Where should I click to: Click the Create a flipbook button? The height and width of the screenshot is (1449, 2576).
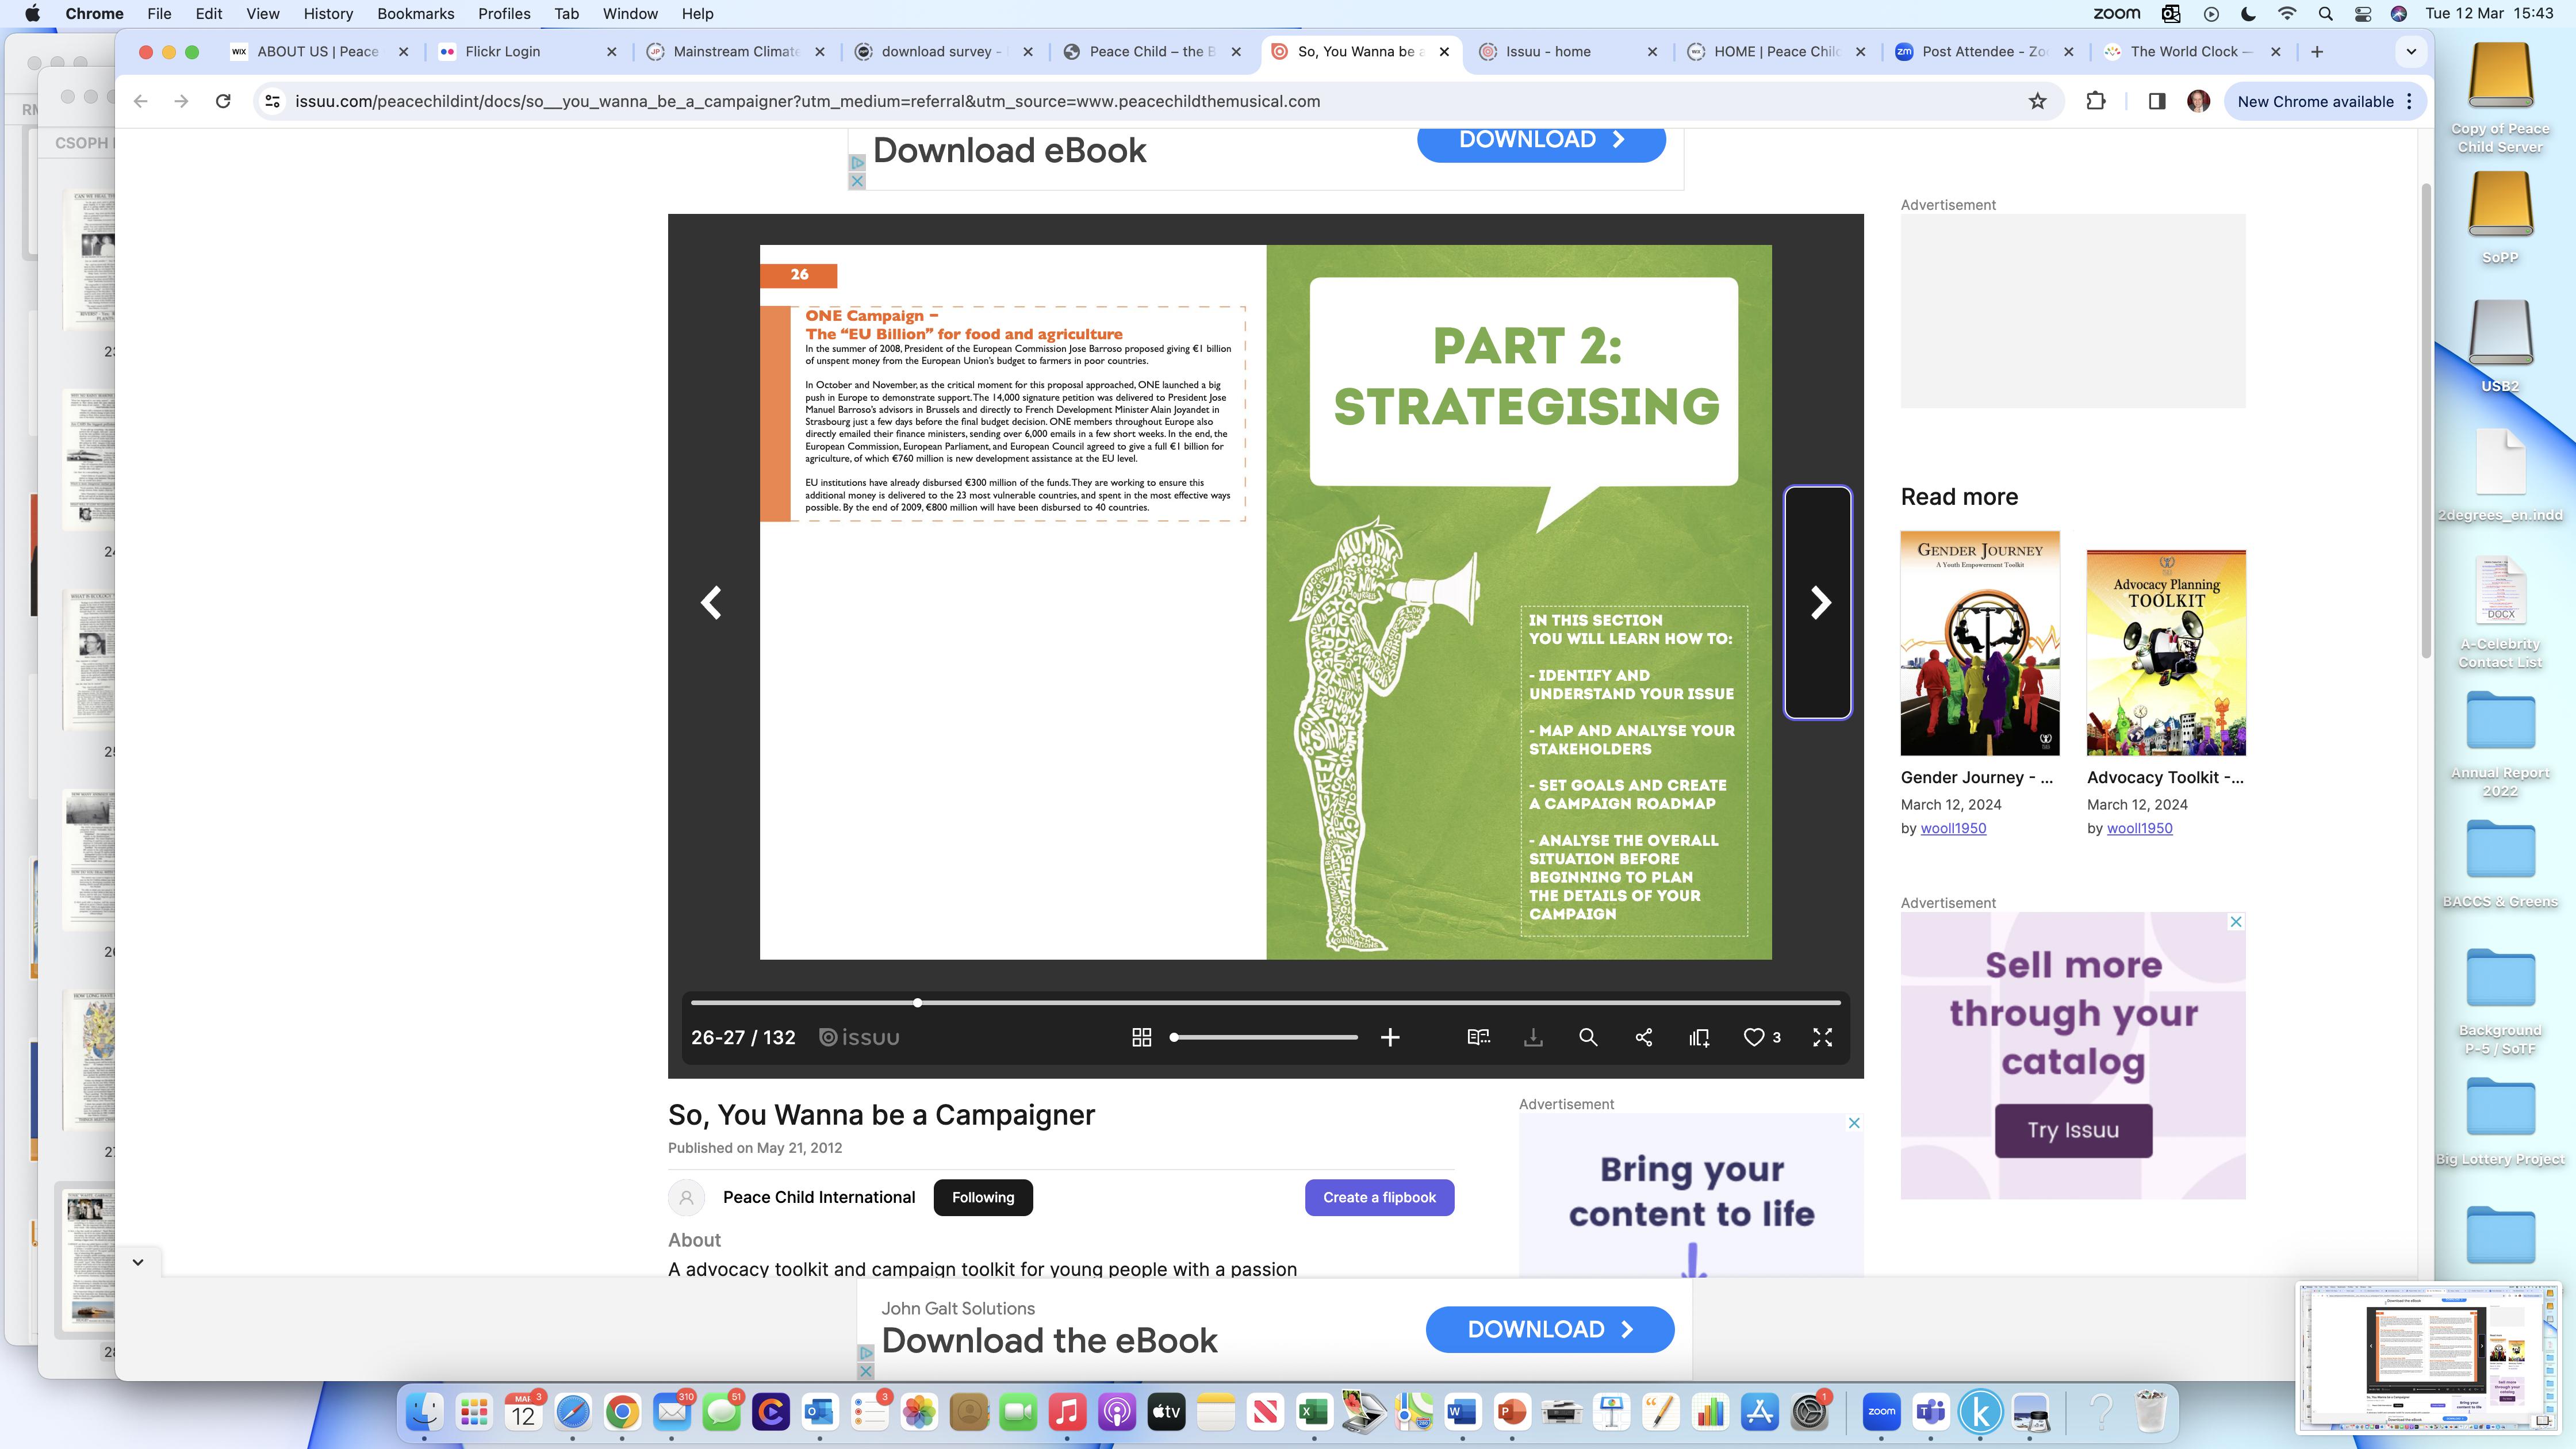(1379, 1197)
